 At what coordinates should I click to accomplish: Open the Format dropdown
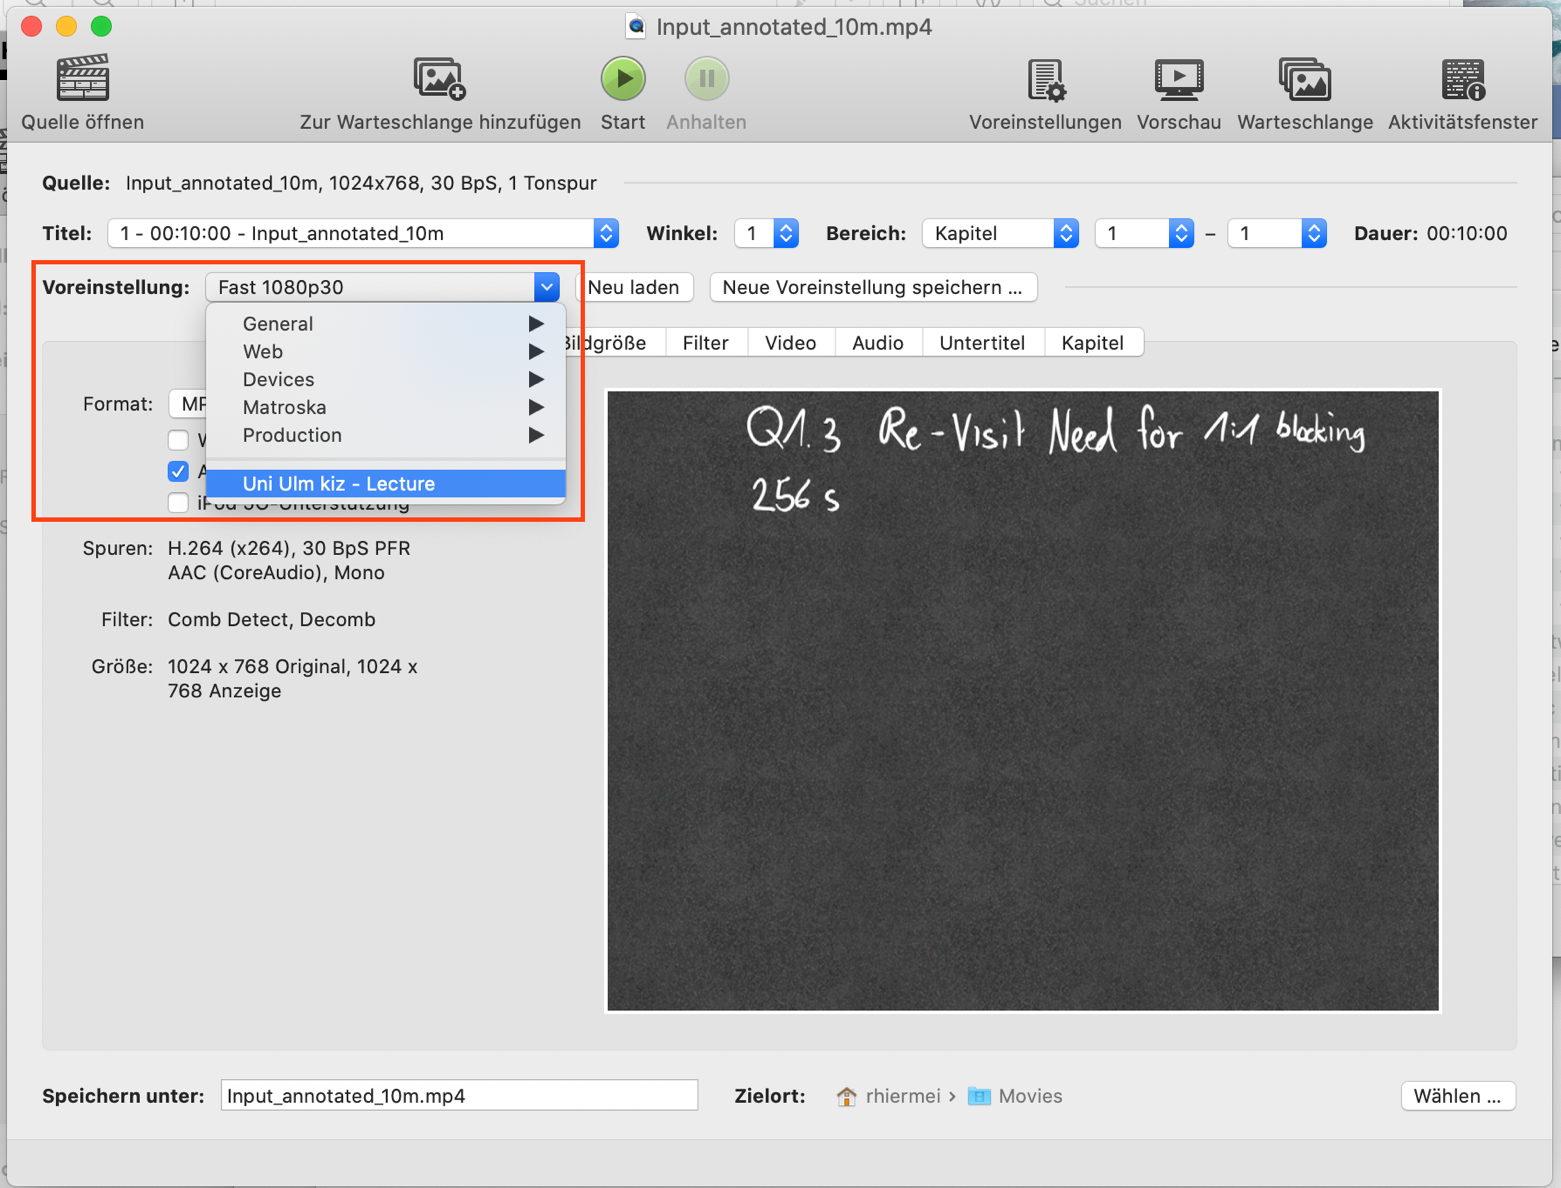click(x=188, y=404)
